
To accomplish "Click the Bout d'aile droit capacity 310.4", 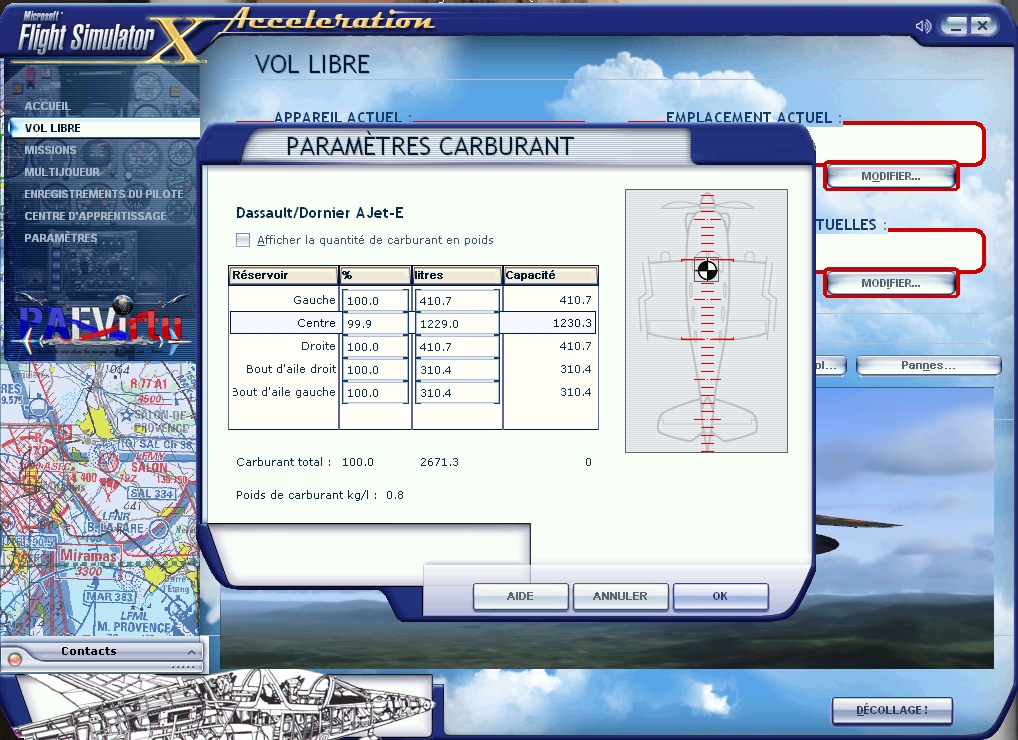I will [575, 369].
